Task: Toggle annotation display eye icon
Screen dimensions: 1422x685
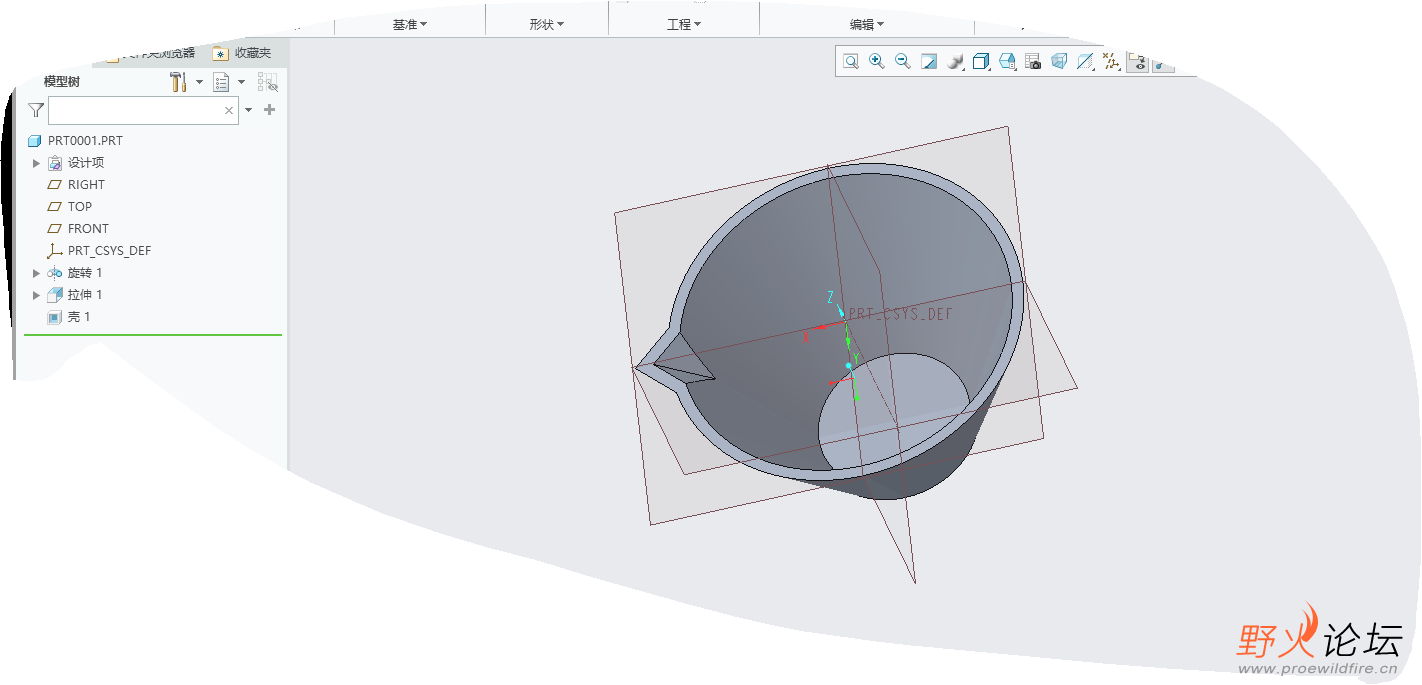Action: tap(1137, 62)
